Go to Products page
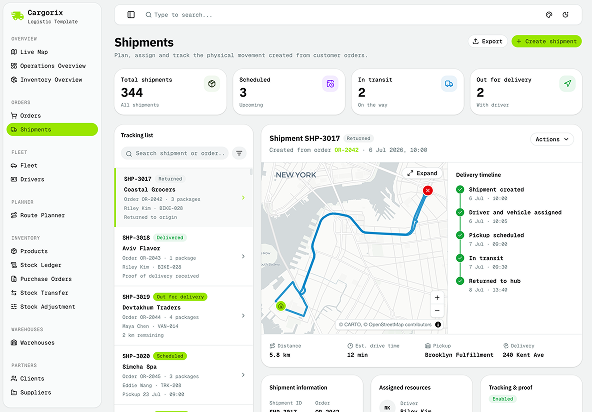The height and width of the screenshot is (412, 592). point(52,251)
